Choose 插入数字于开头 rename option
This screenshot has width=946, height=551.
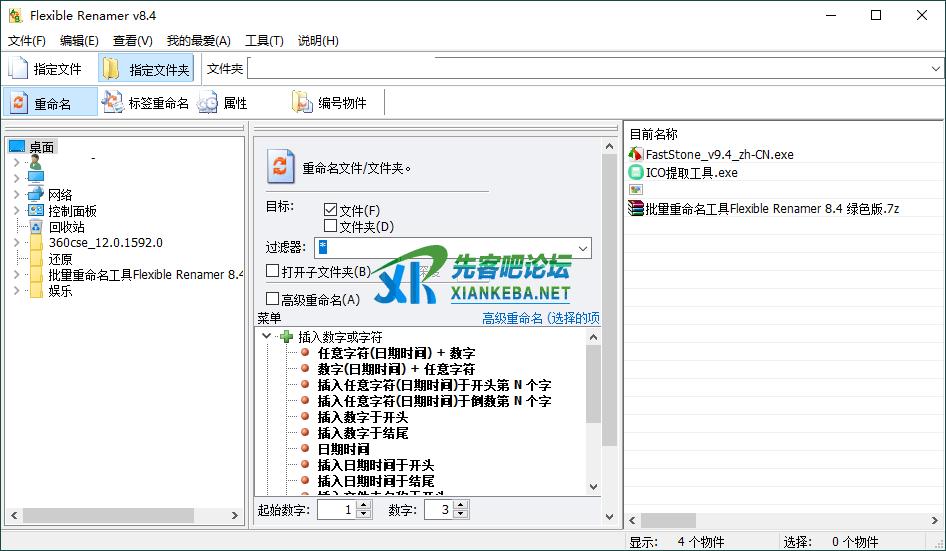(362, 417)
